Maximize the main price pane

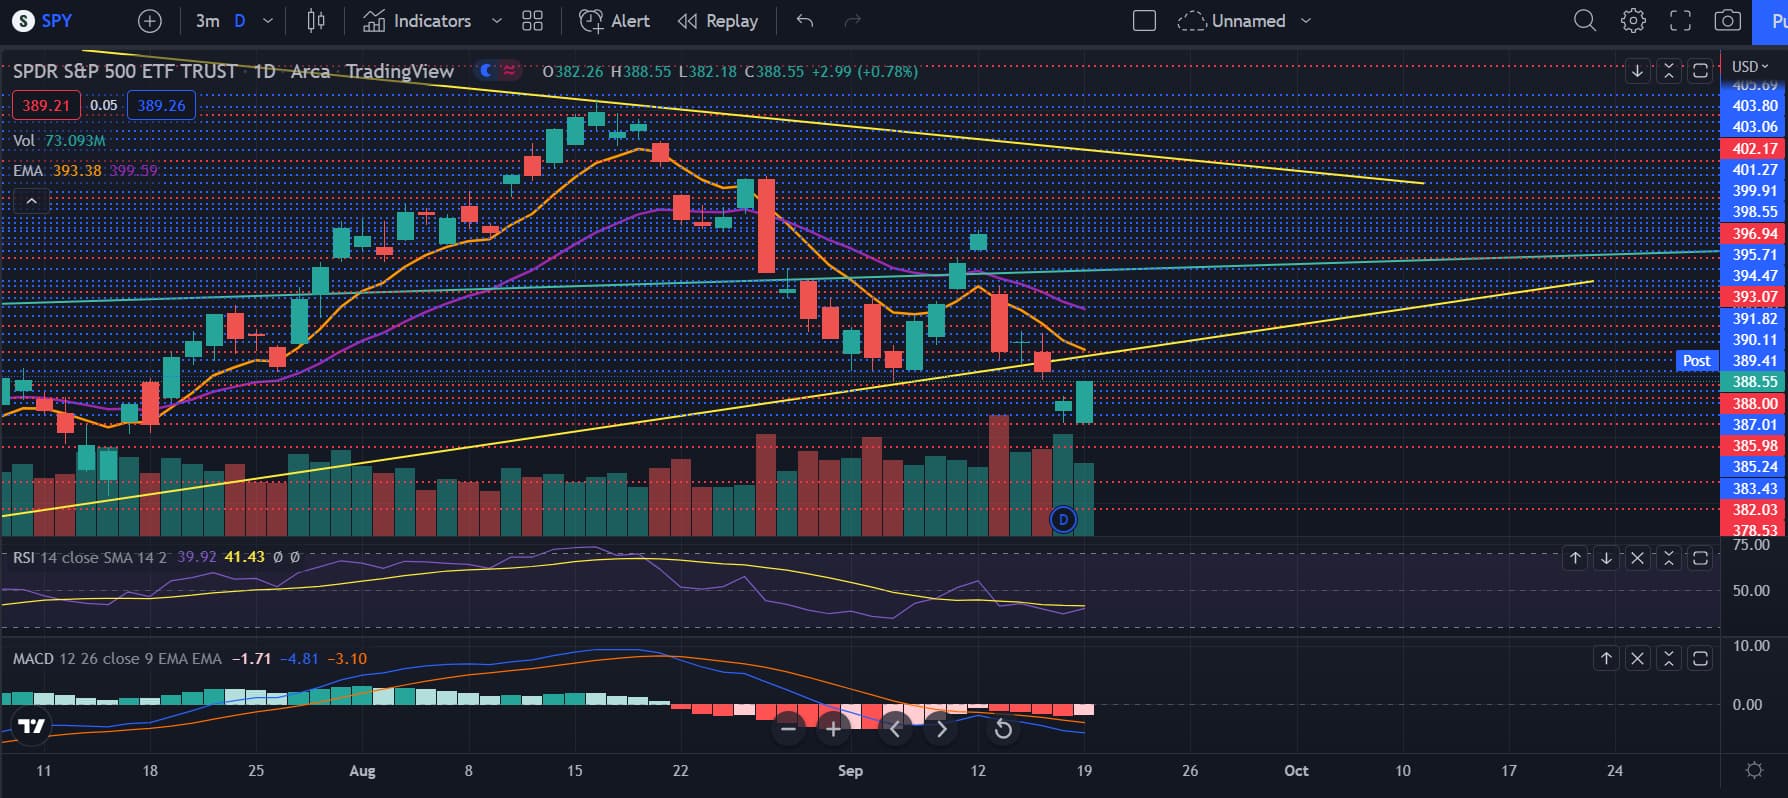pos(1700,71)
